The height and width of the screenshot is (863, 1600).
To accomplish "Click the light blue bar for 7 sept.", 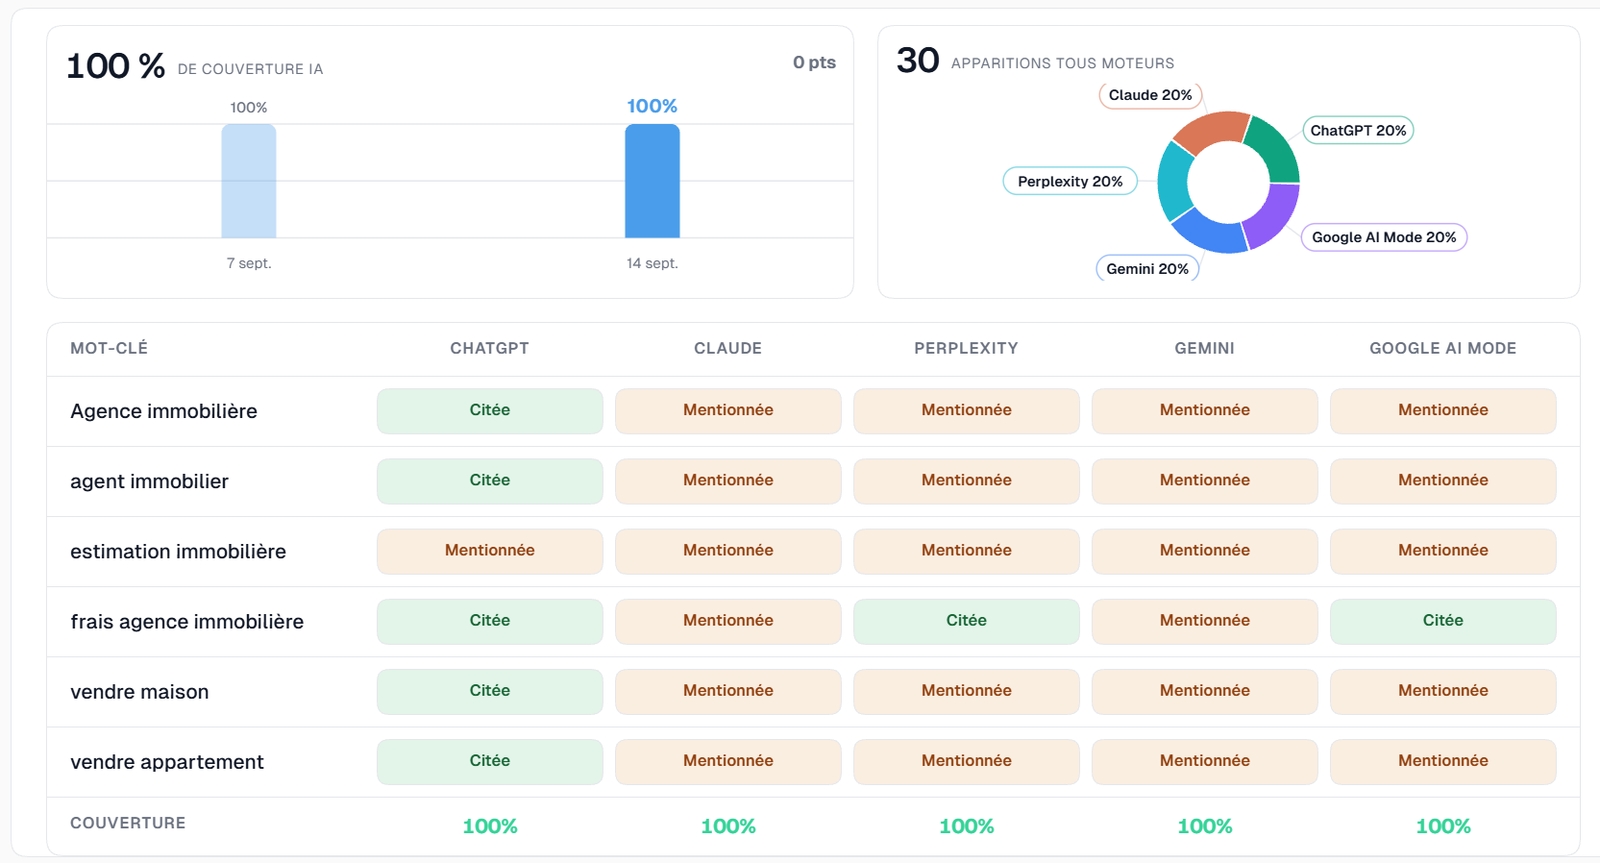I will 249,181.
